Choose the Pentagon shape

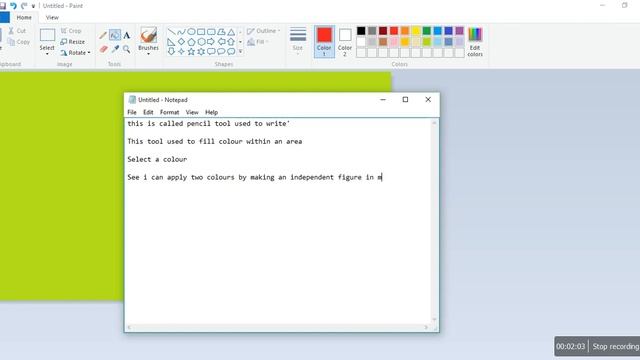(191, 42)
